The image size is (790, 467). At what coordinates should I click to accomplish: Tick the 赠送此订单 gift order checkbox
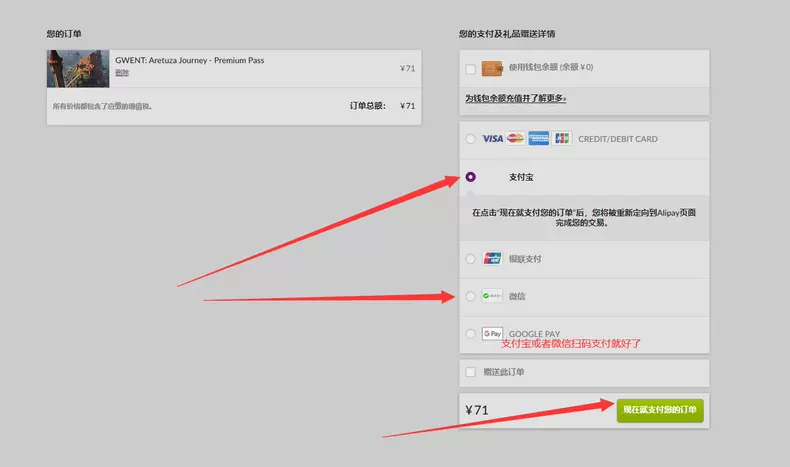tap(471, 372)
